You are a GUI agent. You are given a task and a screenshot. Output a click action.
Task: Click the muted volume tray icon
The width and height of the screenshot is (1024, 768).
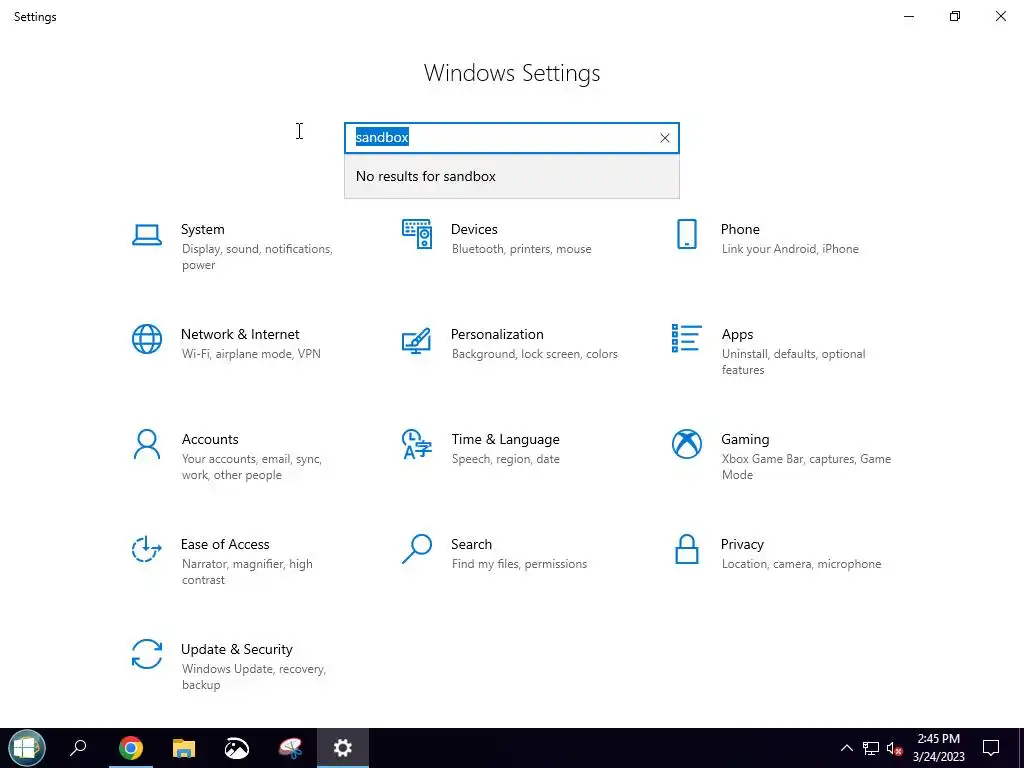click(894, 748)
